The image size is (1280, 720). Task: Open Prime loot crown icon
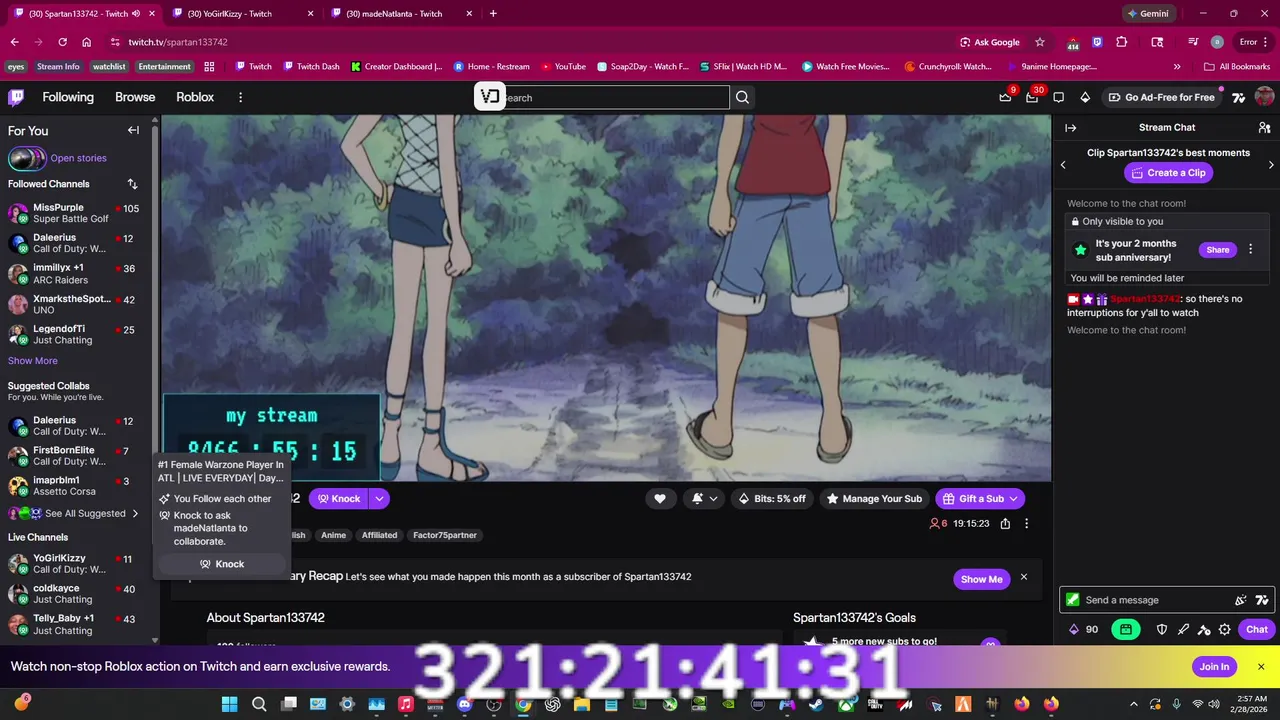tap(1005, 97)
